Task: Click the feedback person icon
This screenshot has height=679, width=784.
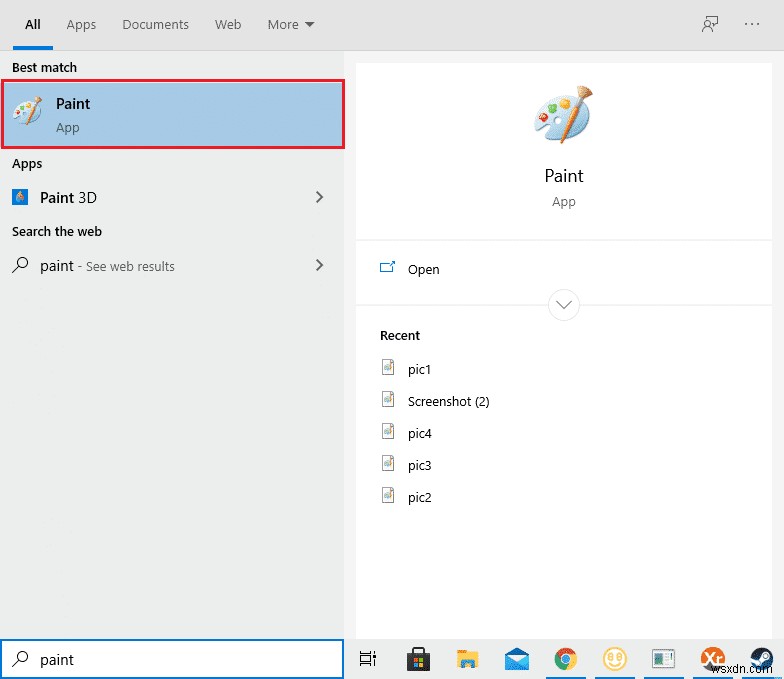Action: (x=710, y=24)
